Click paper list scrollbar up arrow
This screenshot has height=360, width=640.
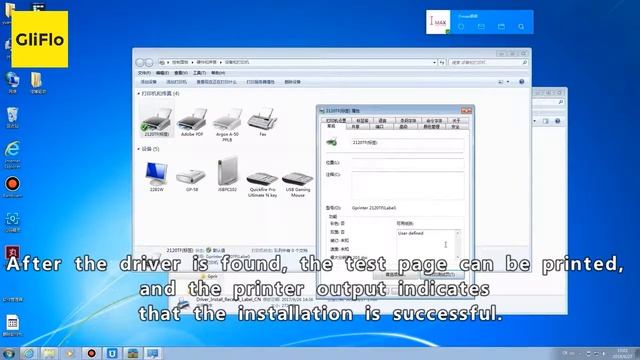[458, 233]
